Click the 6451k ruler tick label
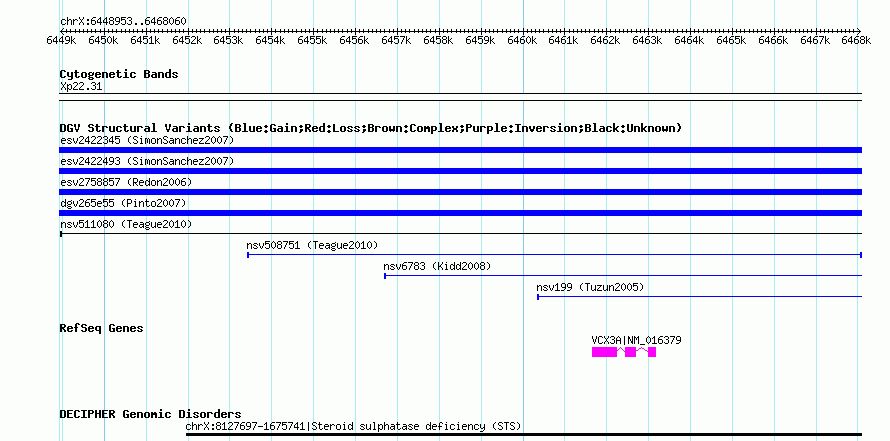This screenshot has width=890, height=441. tap(145, 40)
